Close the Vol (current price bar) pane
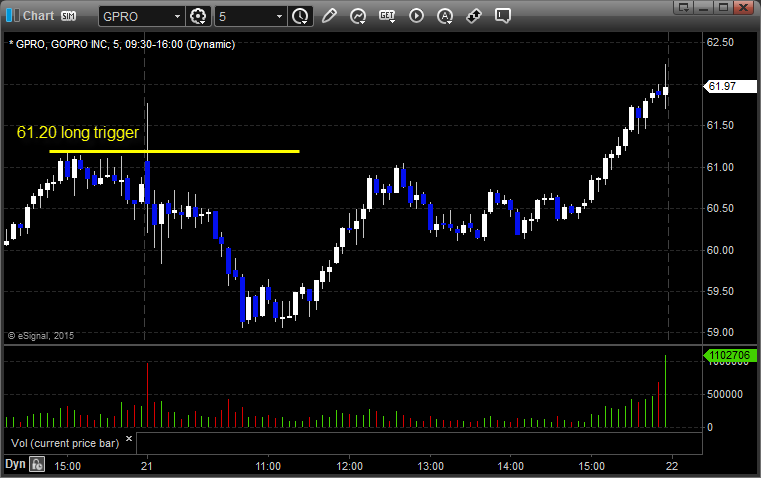761x478 pixels. point(129,439)
